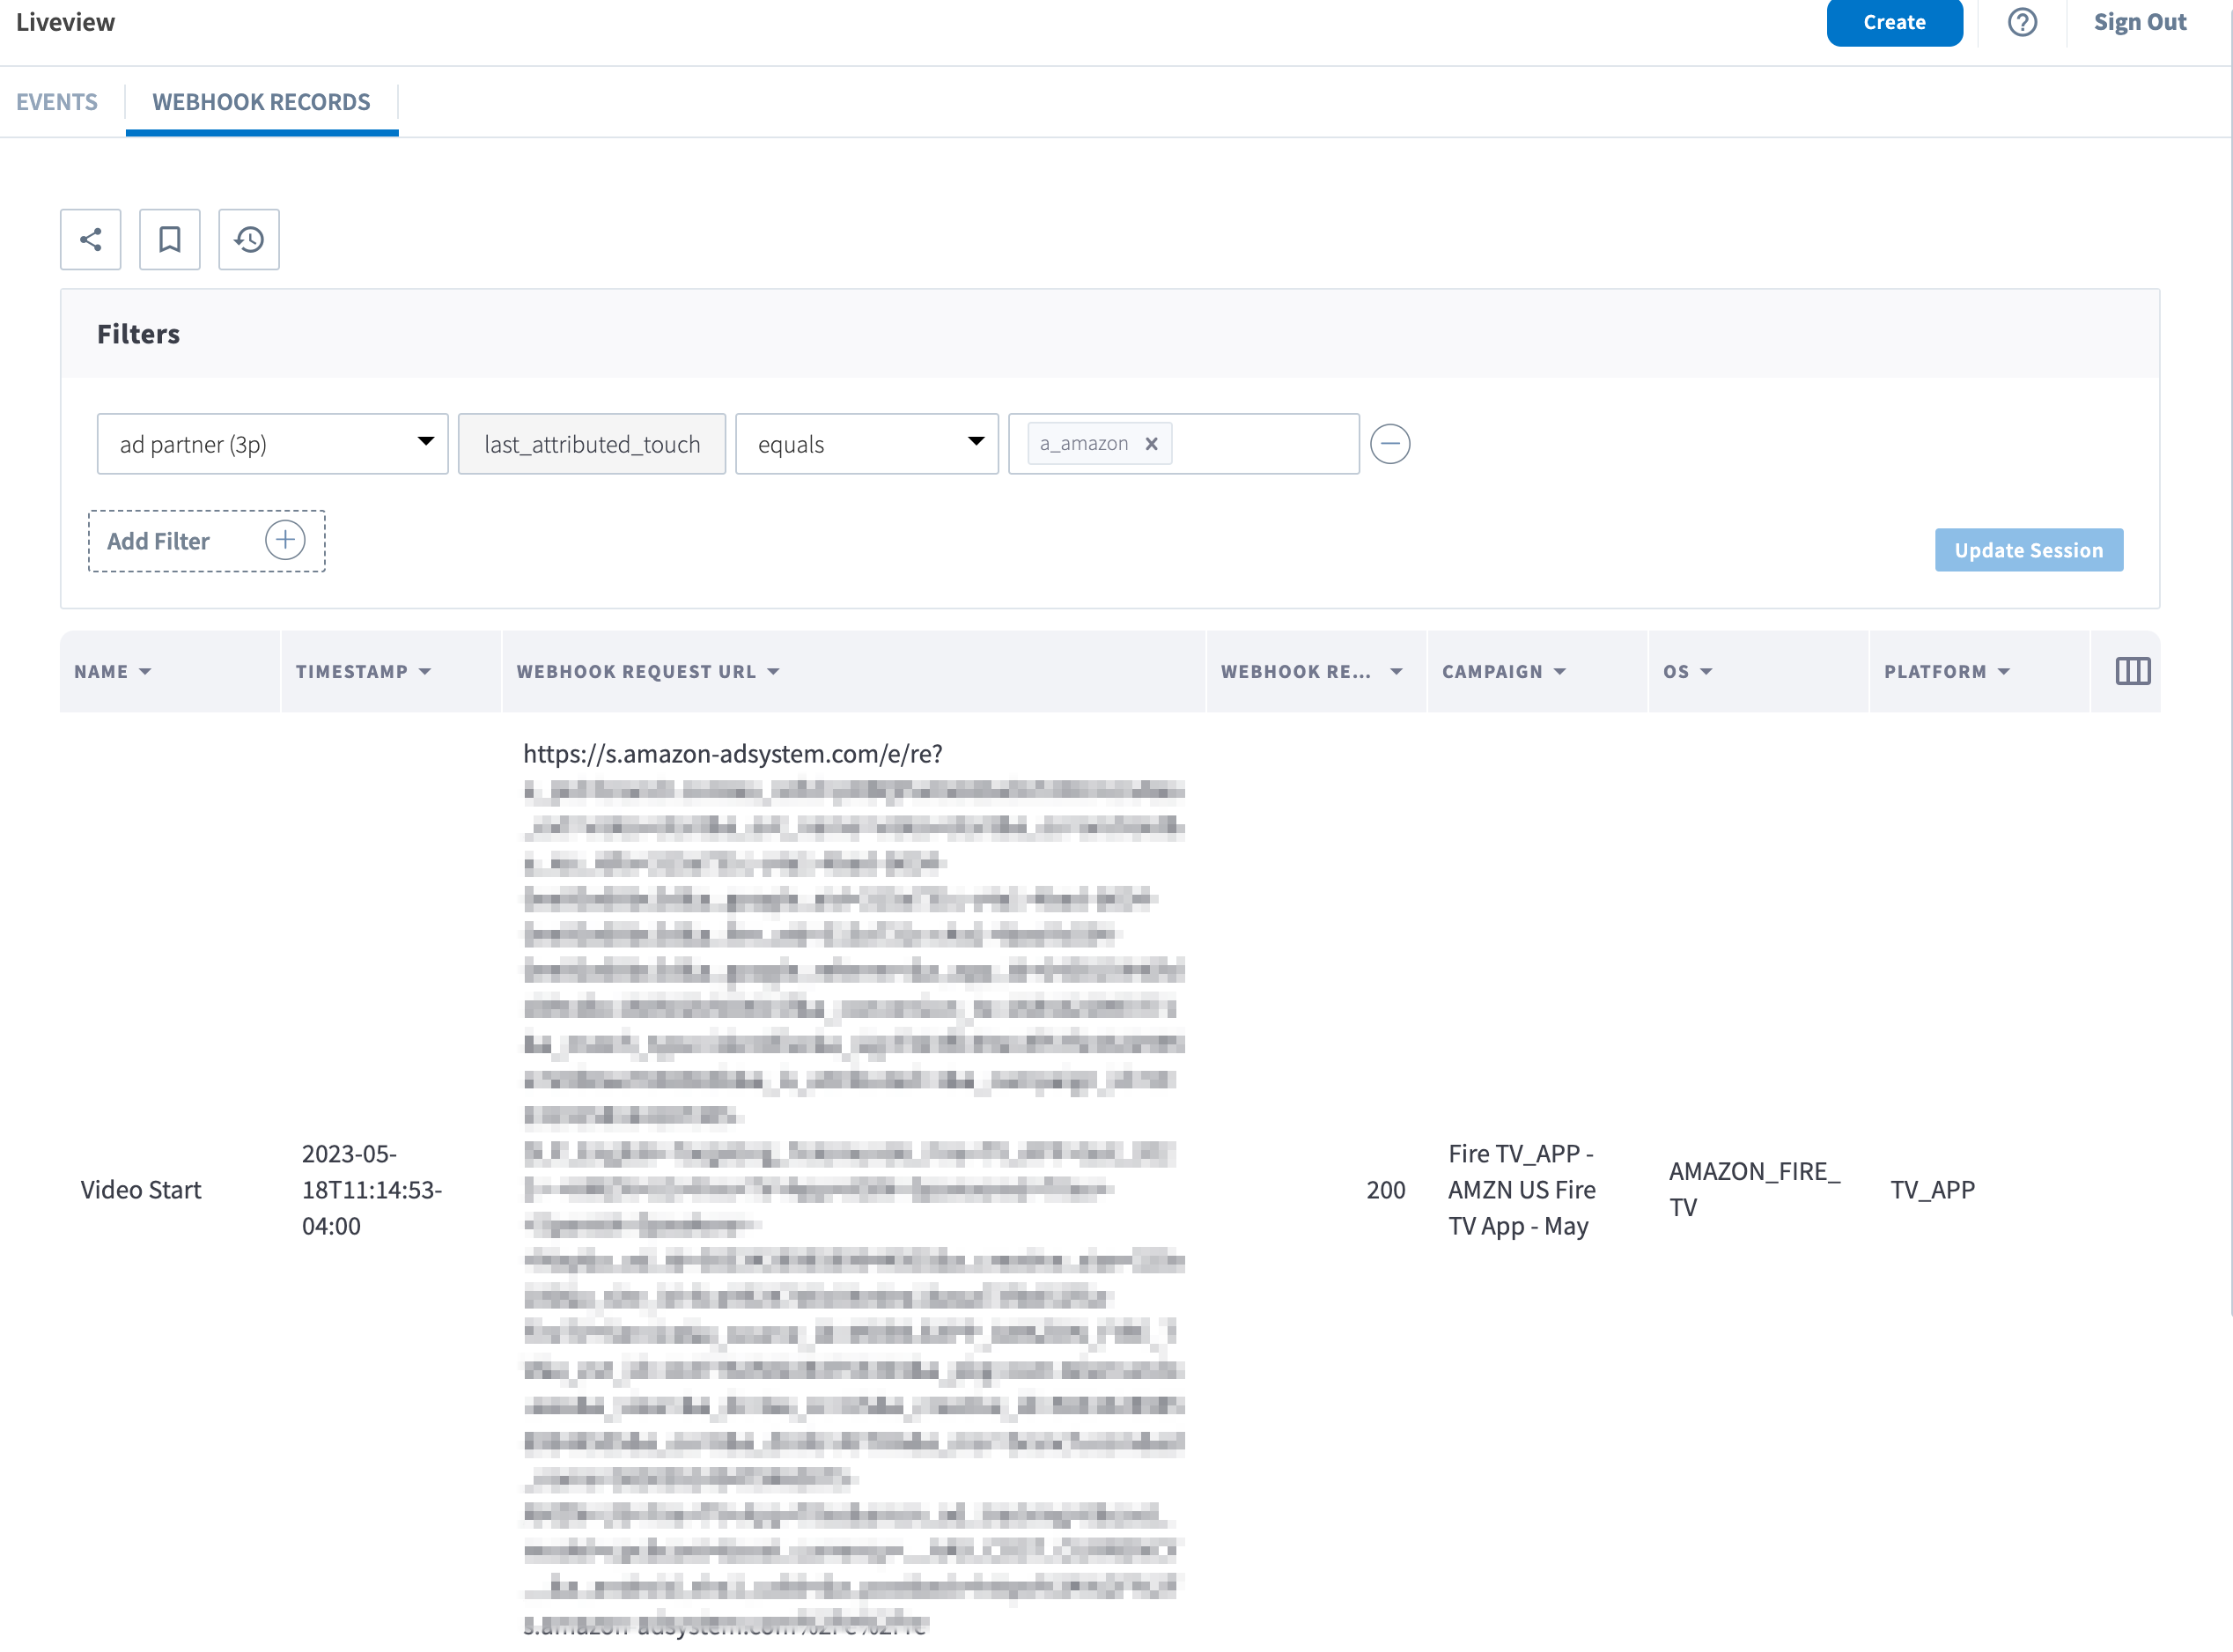Open the ad partner (3p) dropdown

pos(272,444)
